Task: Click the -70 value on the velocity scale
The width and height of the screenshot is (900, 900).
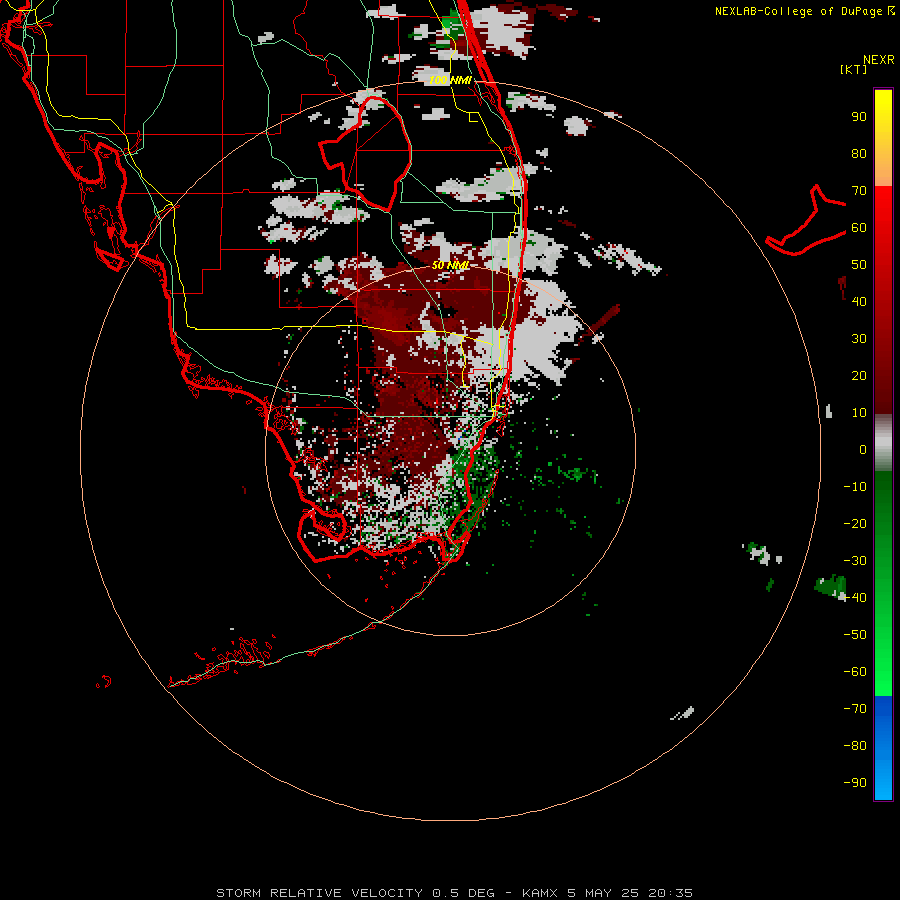Action: 855,708
